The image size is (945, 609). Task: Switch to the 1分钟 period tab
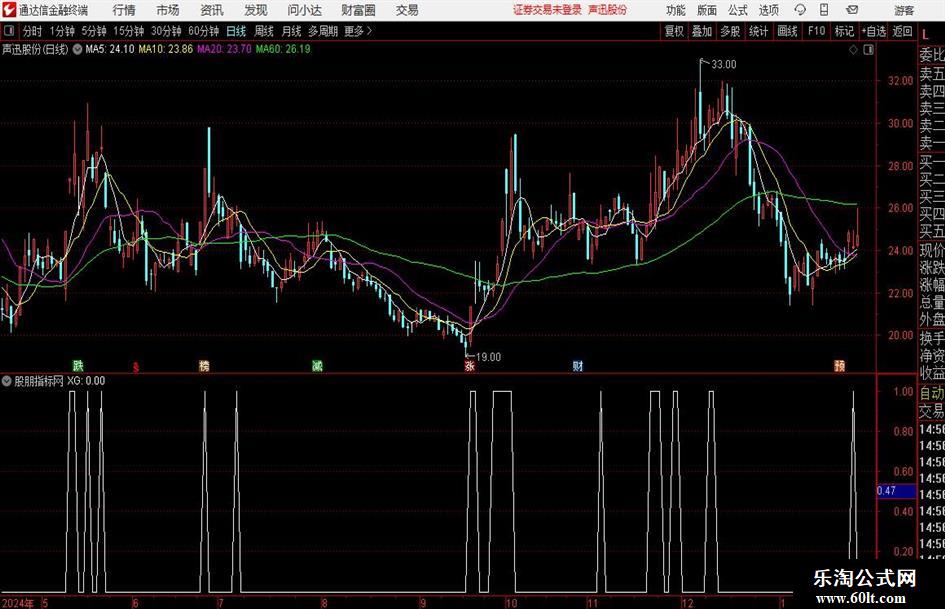click(61, 31)
